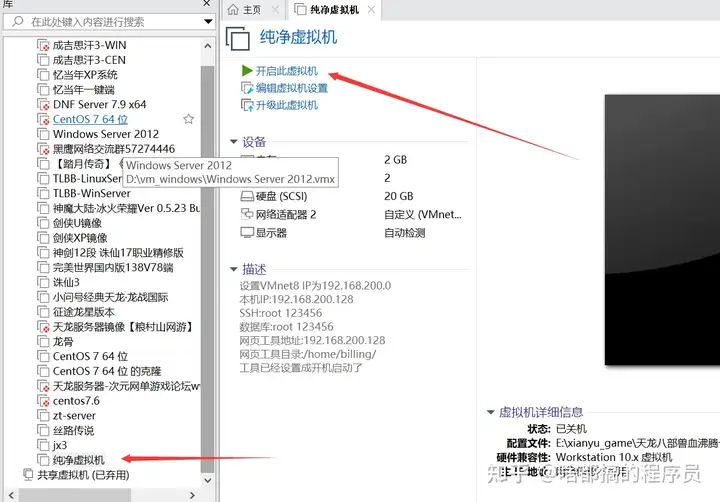Select 忆当年XP系统 in the library
Screen dimensions: 720x502
pyautogui.click(x=85, y=75)
